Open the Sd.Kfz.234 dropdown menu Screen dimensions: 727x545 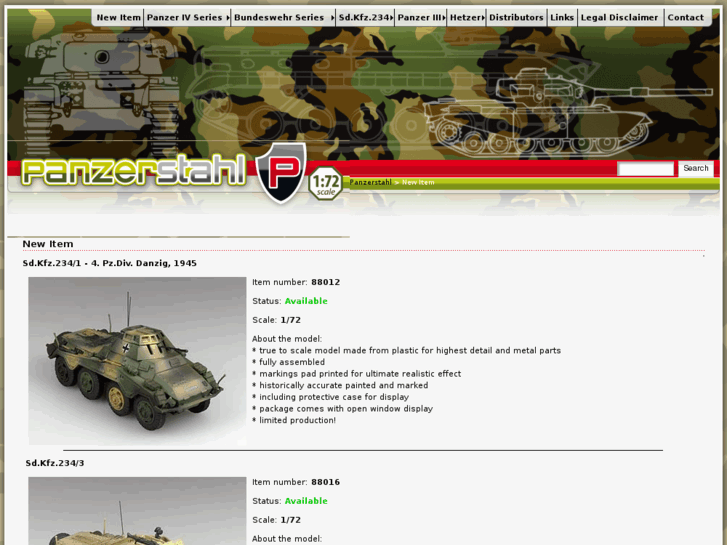[x=365, y=18]
